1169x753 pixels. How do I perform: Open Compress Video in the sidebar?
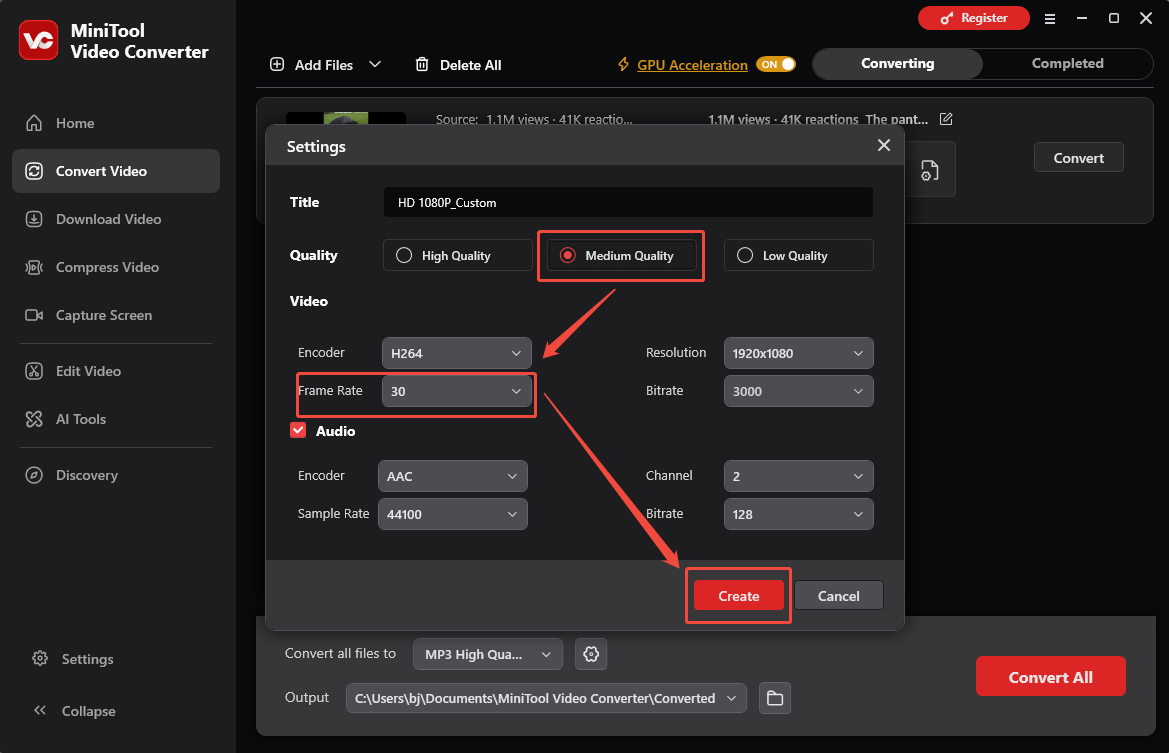116,267
